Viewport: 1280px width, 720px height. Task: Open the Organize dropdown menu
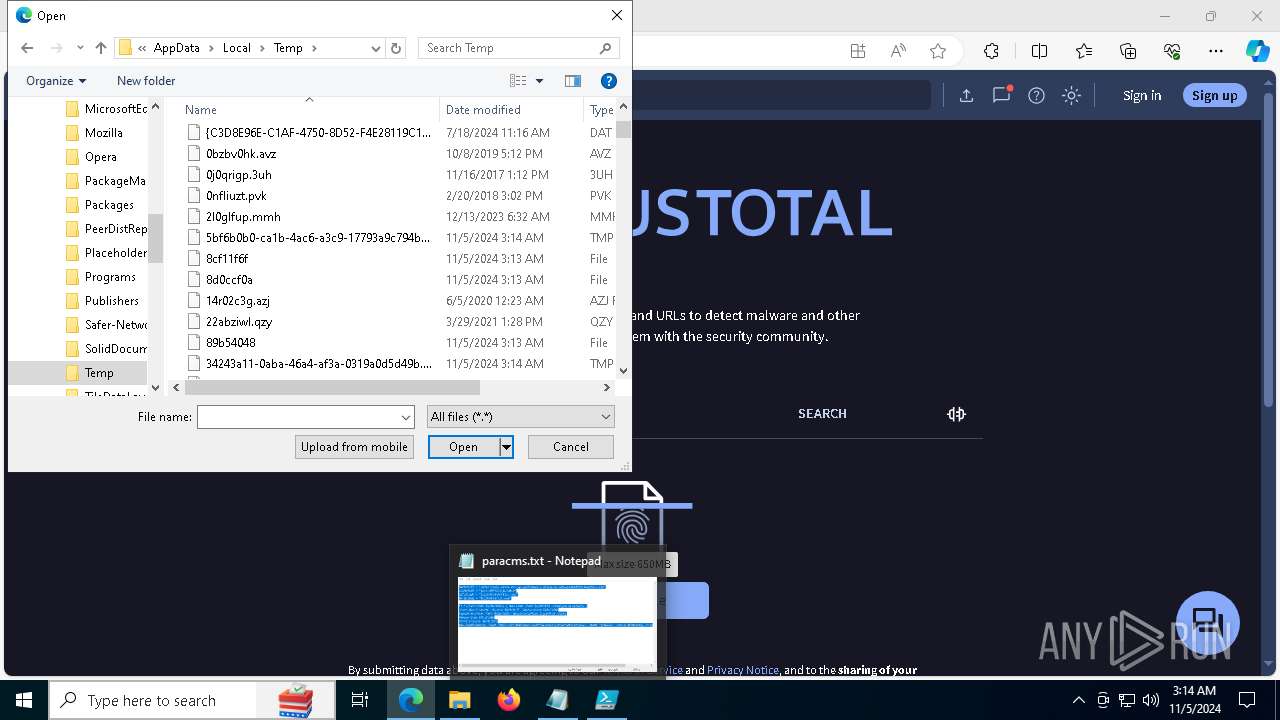[x=56, y=81]
